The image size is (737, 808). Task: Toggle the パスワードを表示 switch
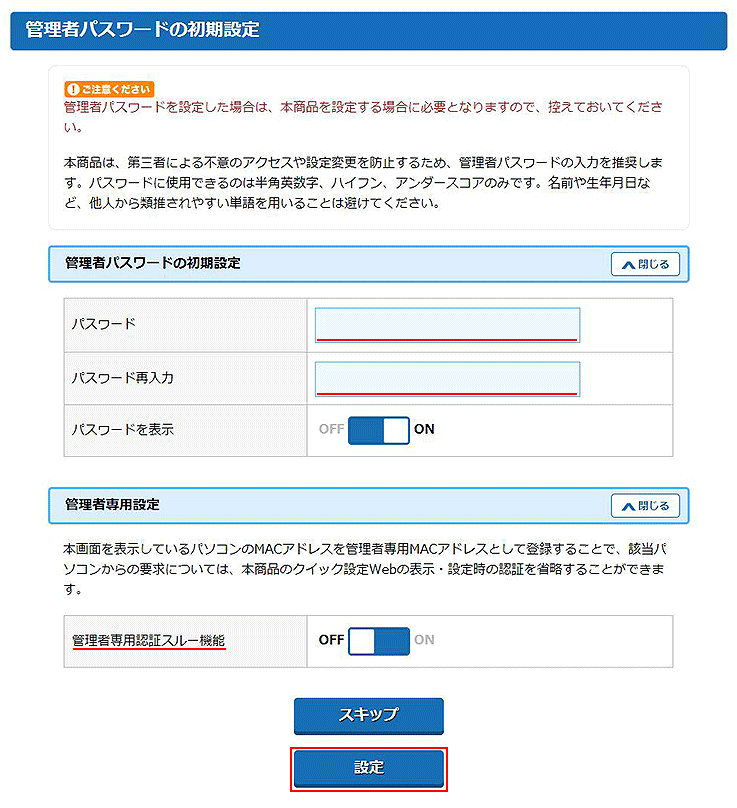pos(378,430)
